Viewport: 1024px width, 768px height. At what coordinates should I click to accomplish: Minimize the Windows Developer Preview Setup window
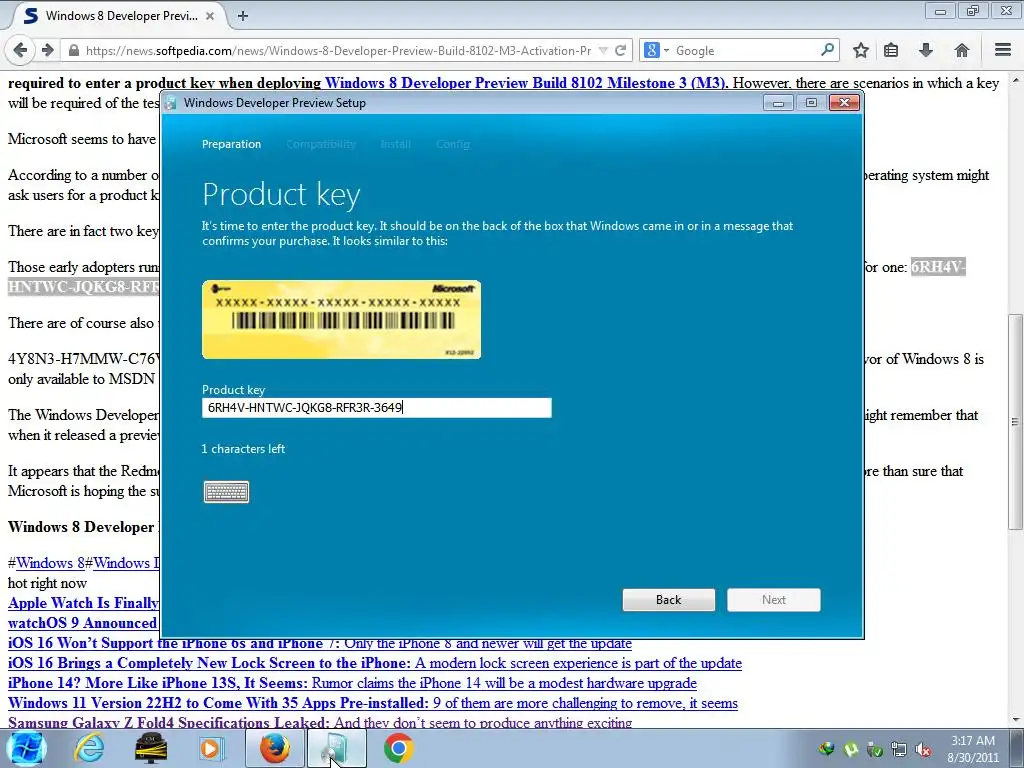pyautogui.click(x=778, y=103)
